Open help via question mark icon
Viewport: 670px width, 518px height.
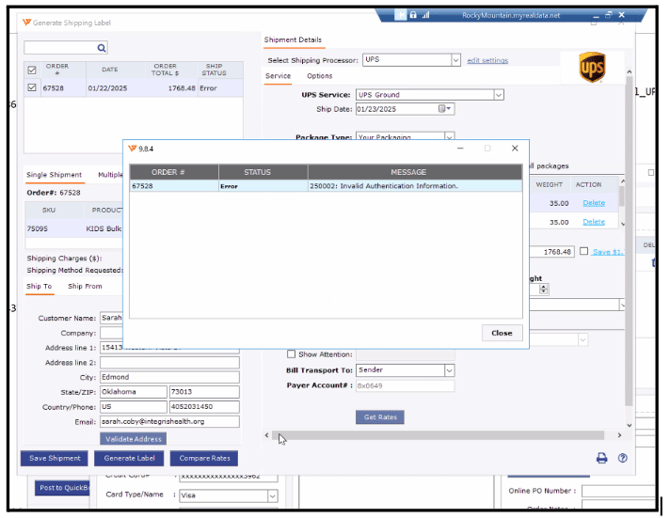pos(622,458)
